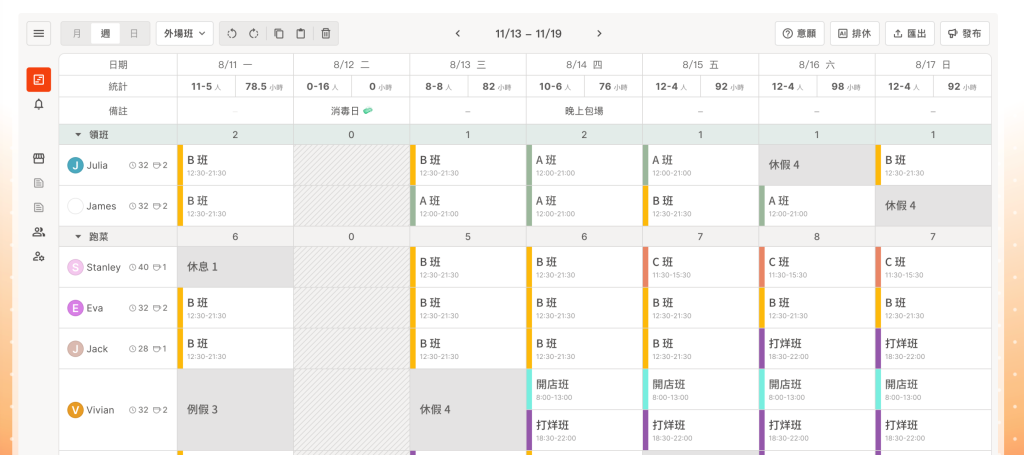Click the paste clipboard icon
The height and width of the screenshot is (455, 1024).
pos(301,33)
